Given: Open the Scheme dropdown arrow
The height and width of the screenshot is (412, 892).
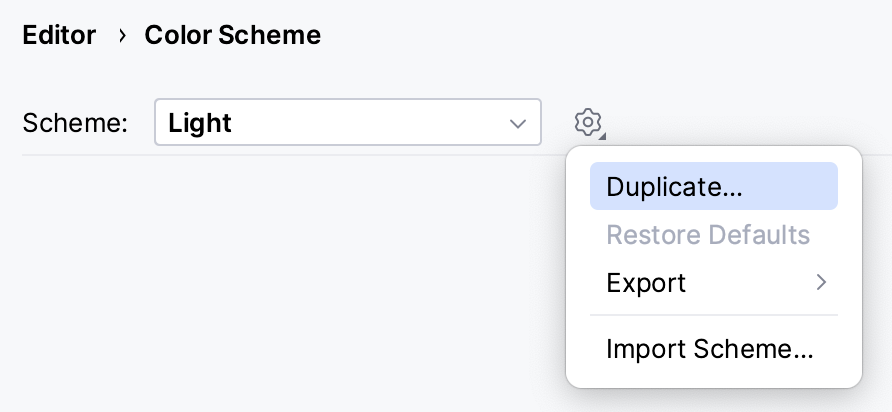Looking at the screenshot, I should pos(518,123).
